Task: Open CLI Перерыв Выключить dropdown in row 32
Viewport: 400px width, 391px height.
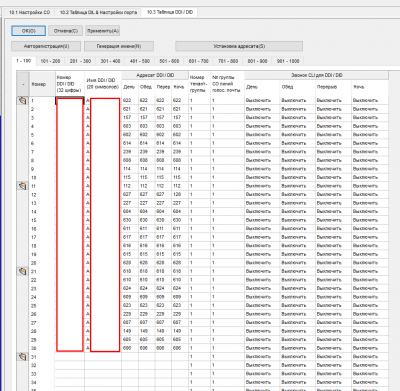Action: click(333, 365)
